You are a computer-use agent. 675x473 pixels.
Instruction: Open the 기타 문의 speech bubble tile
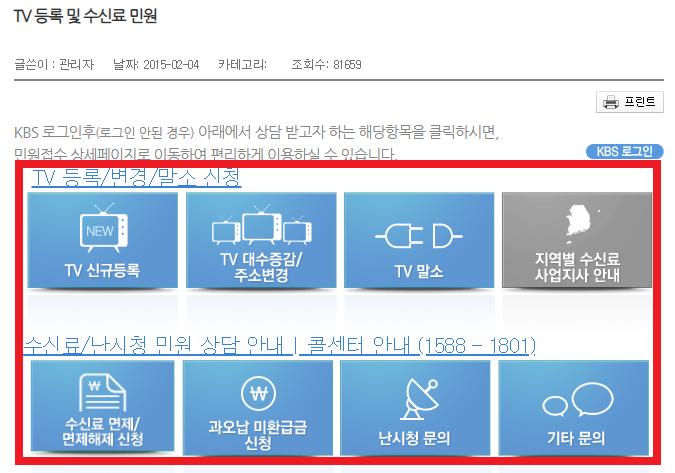(x=573, y=408)
